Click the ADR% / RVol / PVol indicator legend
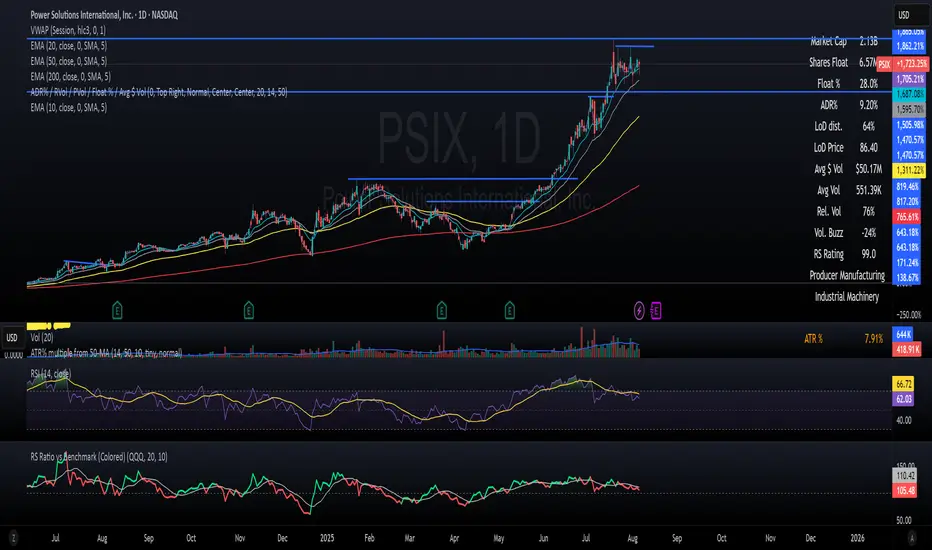This screenshot has width=932, height=550. click(159, 92)
